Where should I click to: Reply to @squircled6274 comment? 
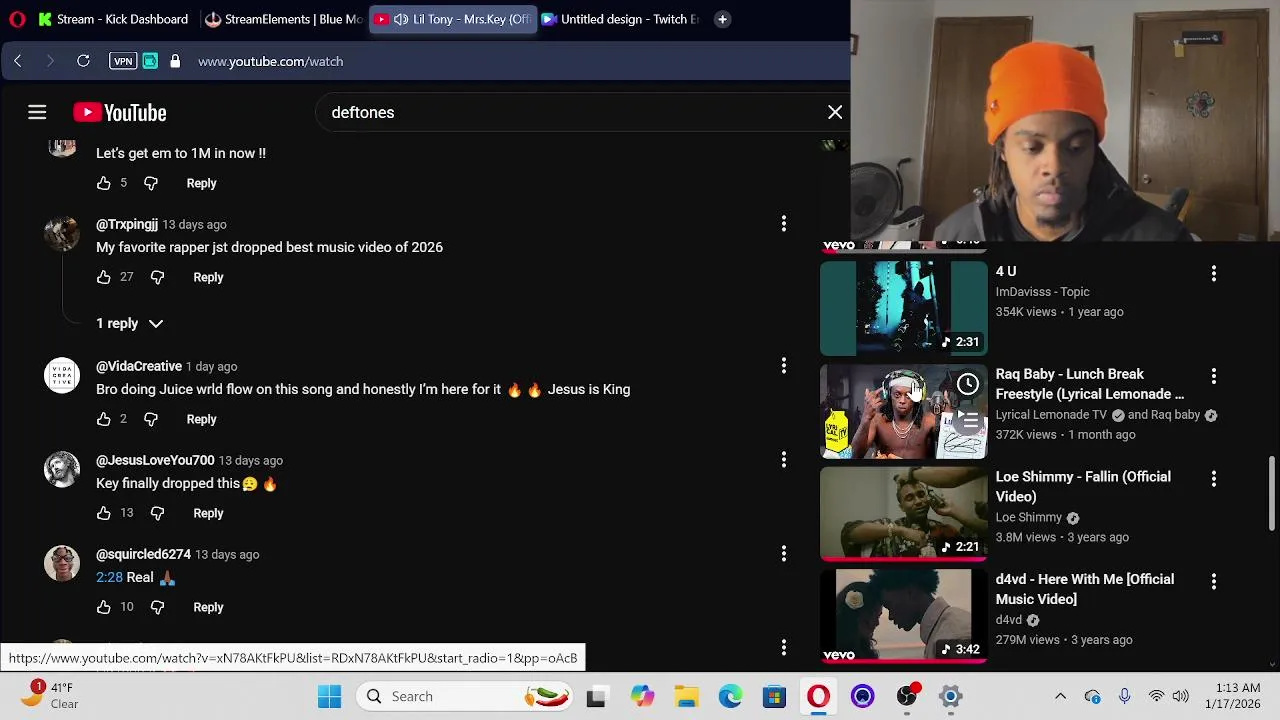pos(208,607)
